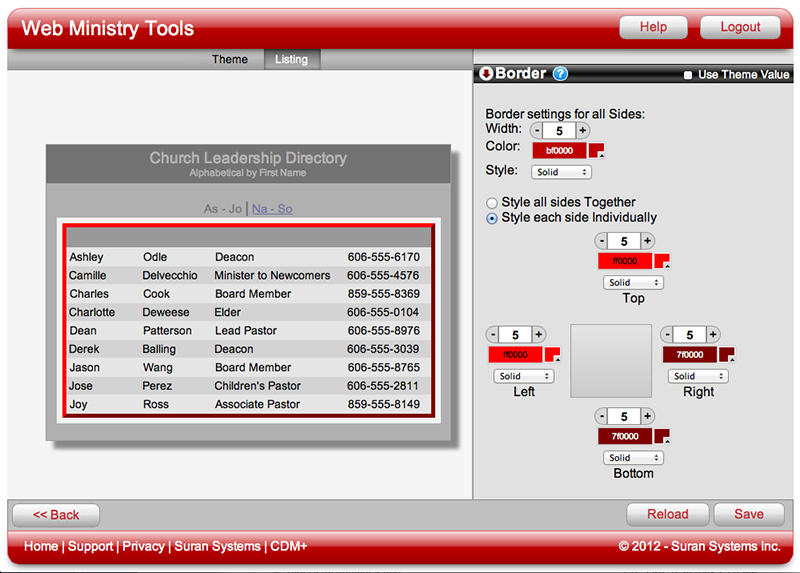Click the Save button
Viewport: 800px width, 573px height.
pyautogui.click(x=748, y=514)
